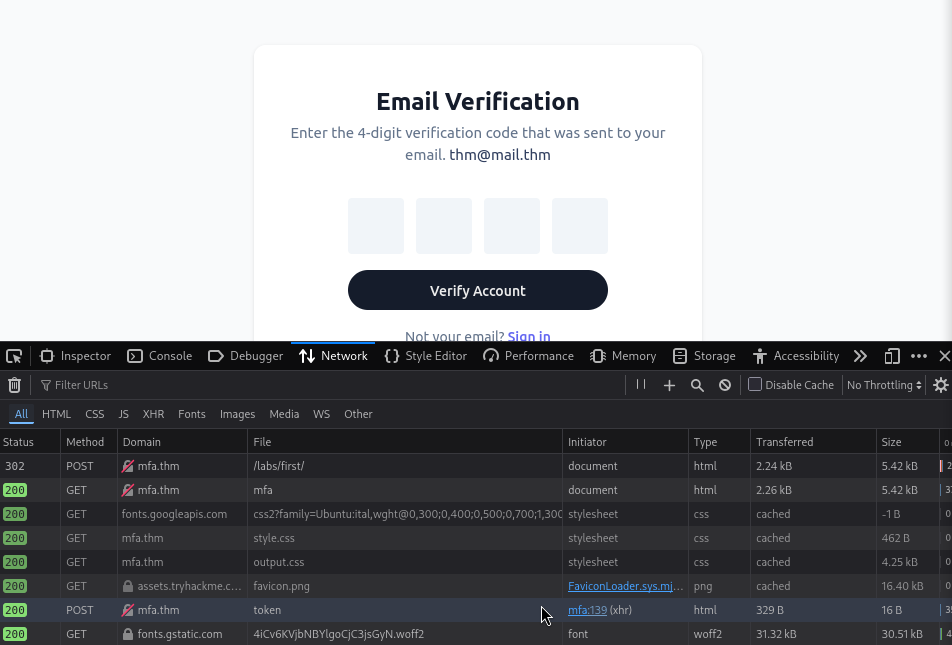Pause network recording

[x=641, y=384]
